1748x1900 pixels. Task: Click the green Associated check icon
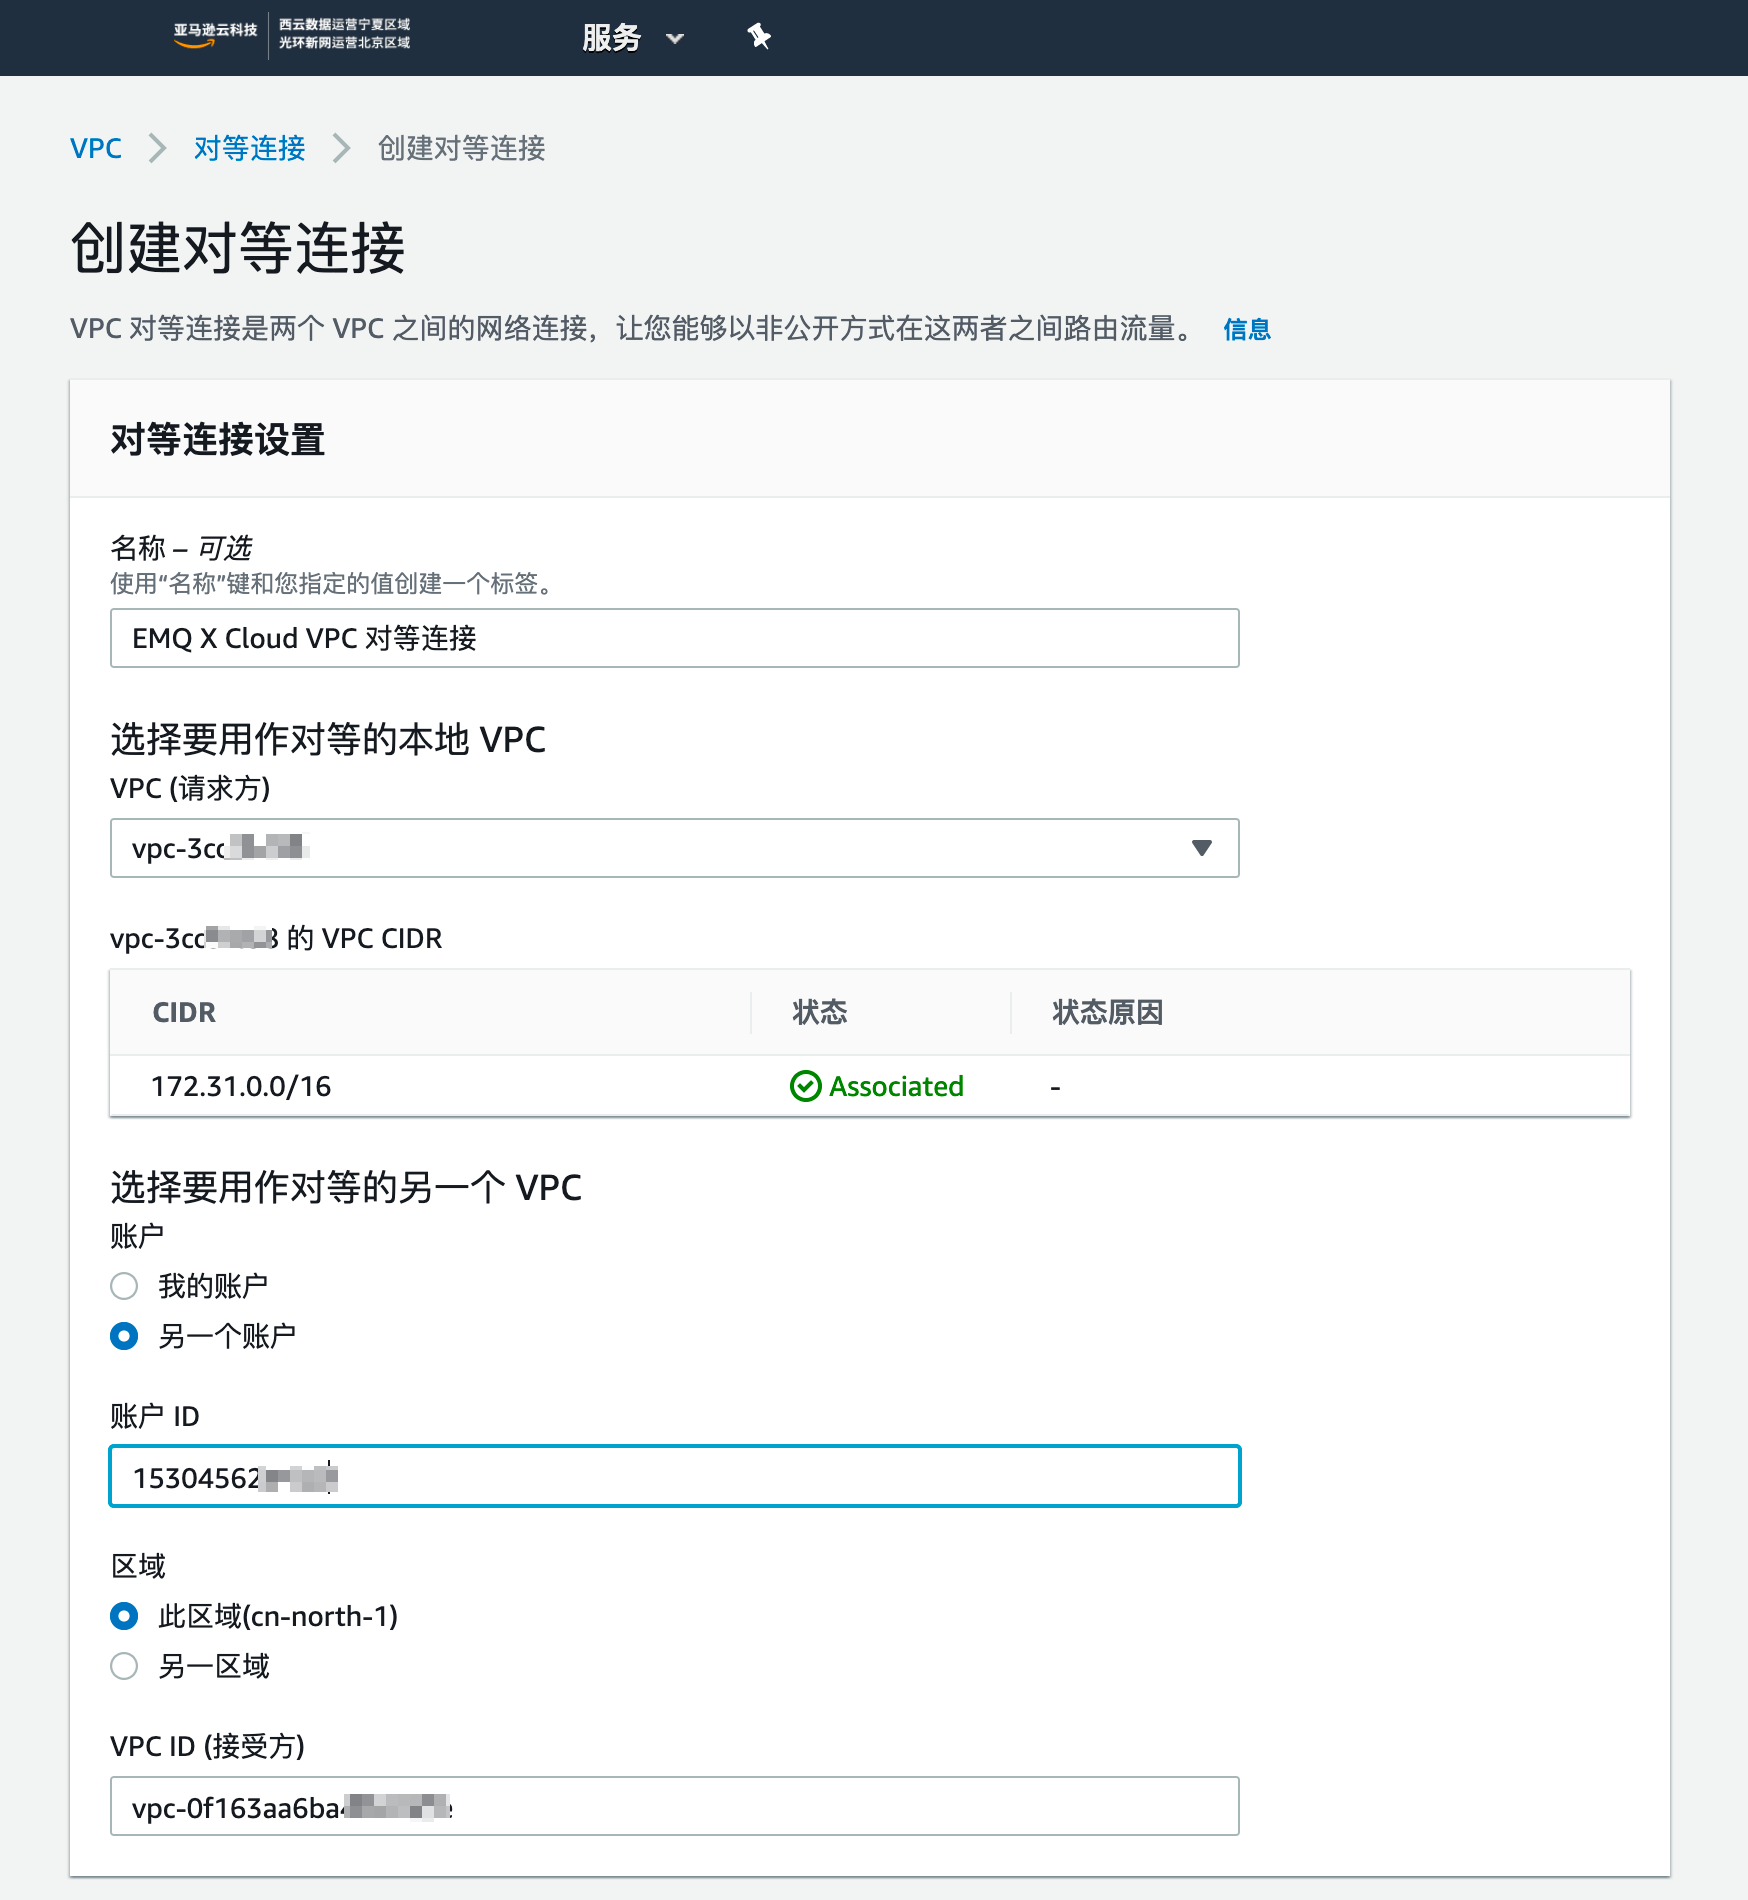point(805,1086)
